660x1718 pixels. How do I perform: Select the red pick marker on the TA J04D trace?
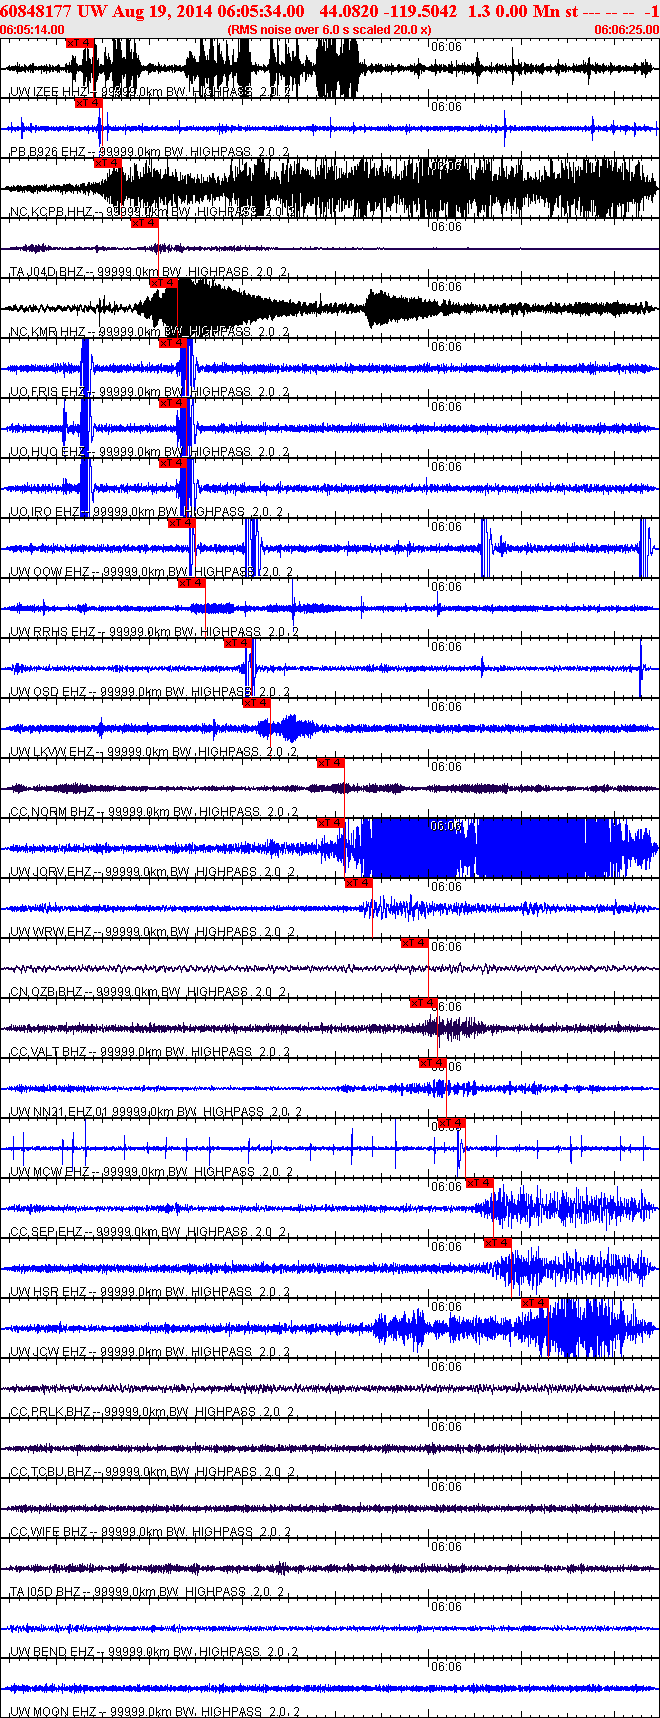[x=145, y=223]
